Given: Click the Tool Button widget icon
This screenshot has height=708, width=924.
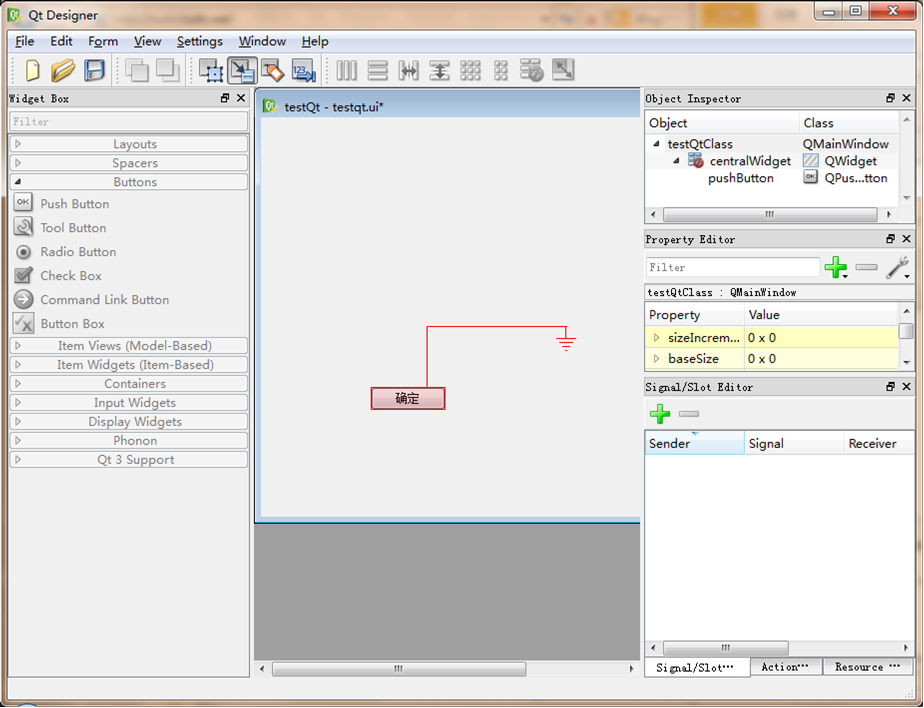Looking at the screenshot, I should pyautogui.click(x=23, y=227).
